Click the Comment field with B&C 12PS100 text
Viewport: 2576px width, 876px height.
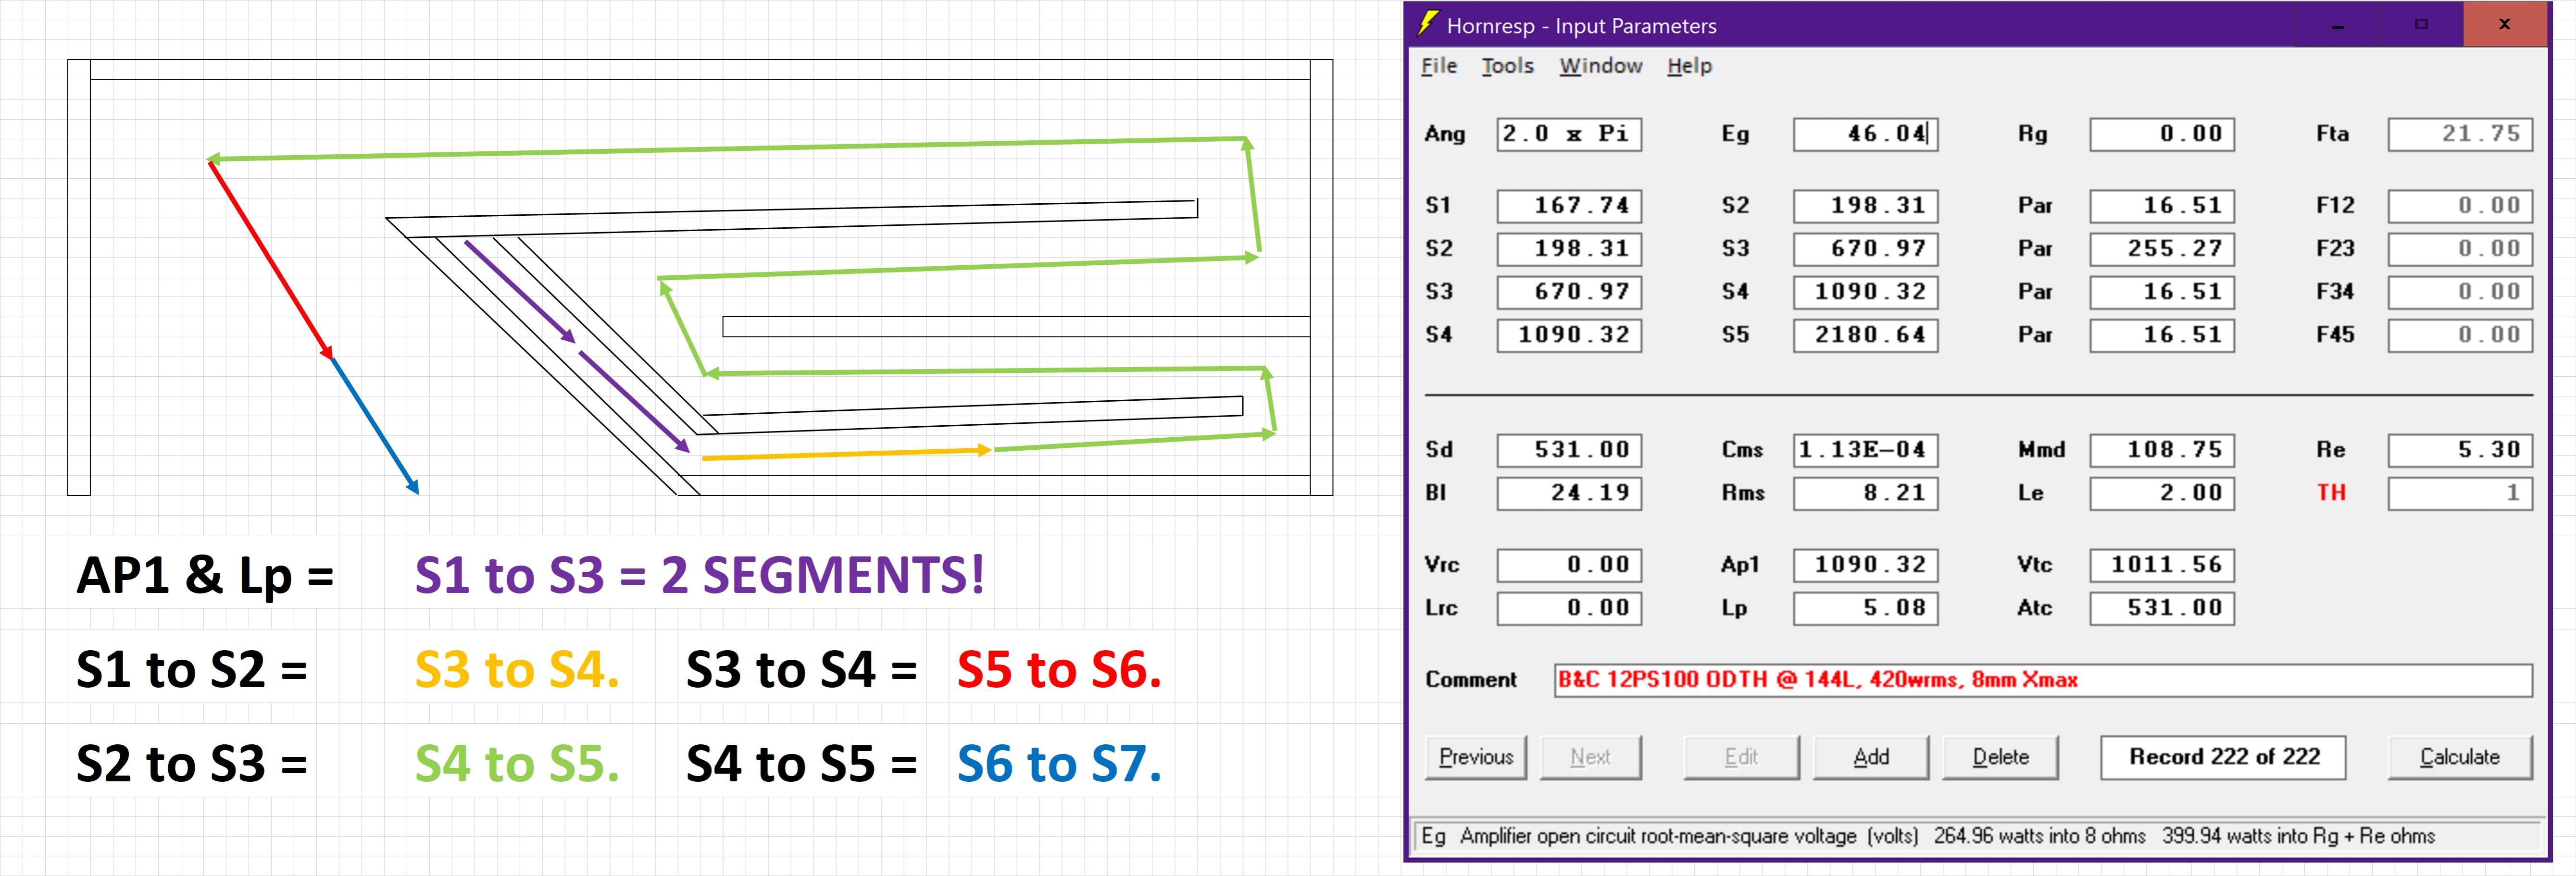click(x=2043, y=680)
